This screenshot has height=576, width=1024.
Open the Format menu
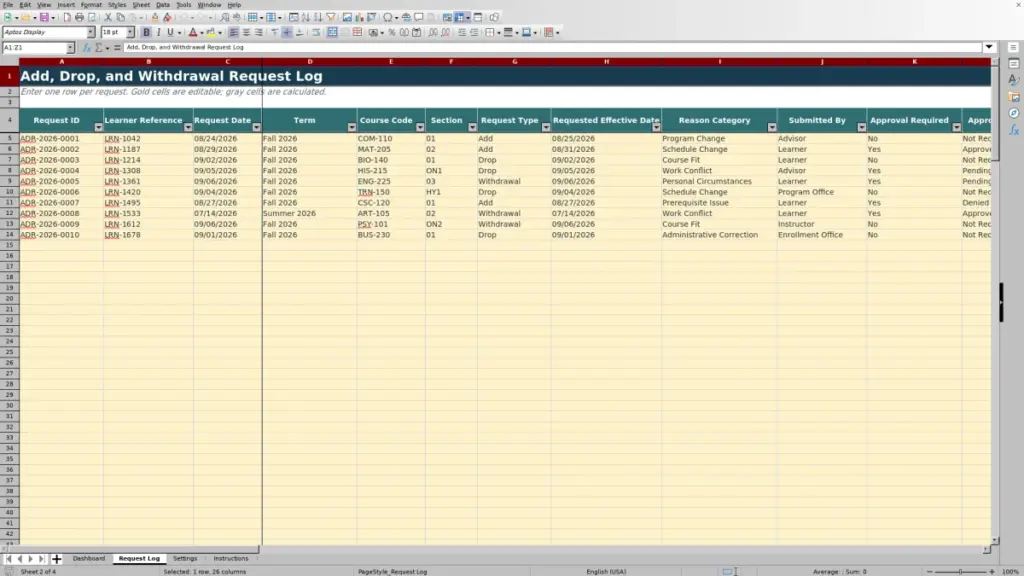coord(91,5)
